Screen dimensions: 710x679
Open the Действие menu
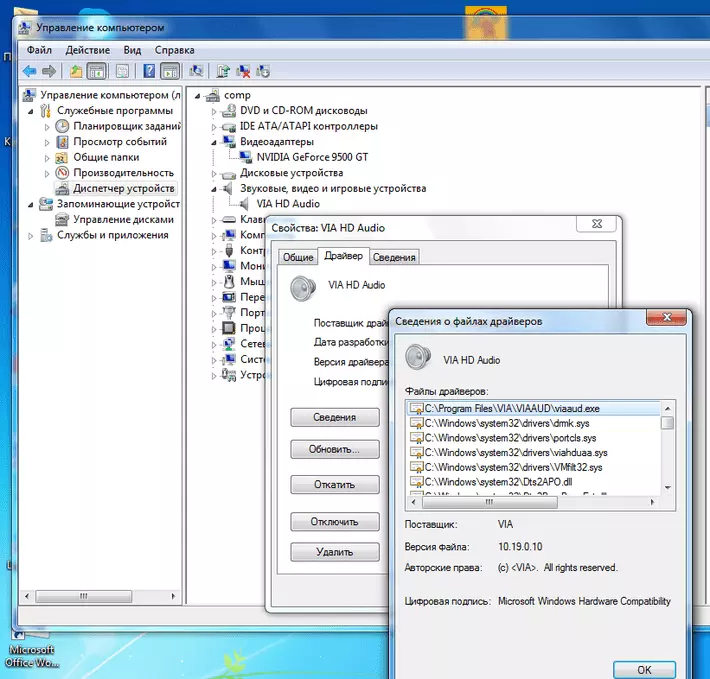click(x=87, y=50)
